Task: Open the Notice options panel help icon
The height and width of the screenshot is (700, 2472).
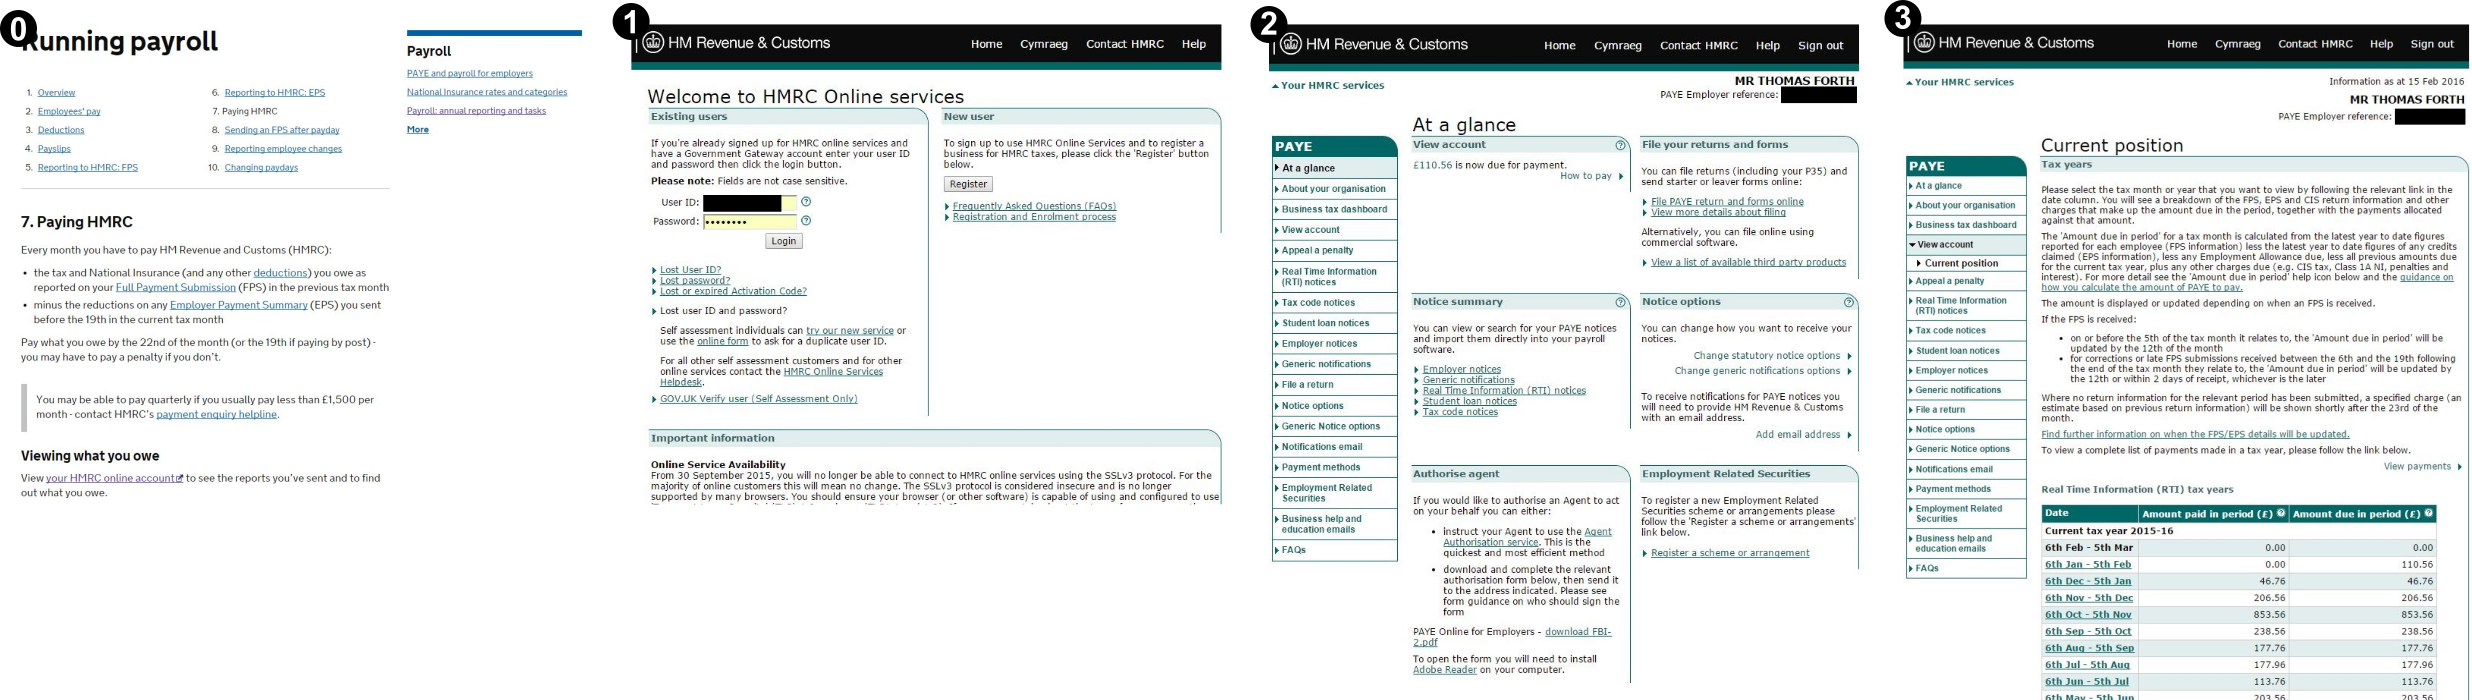Action: [x=1849, y=302]
